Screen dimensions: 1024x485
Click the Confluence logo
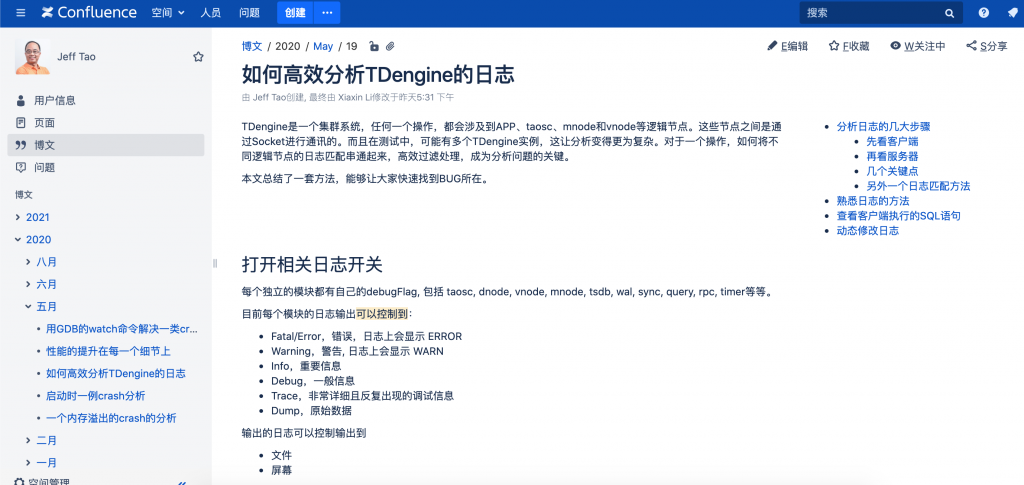[89, 12]
